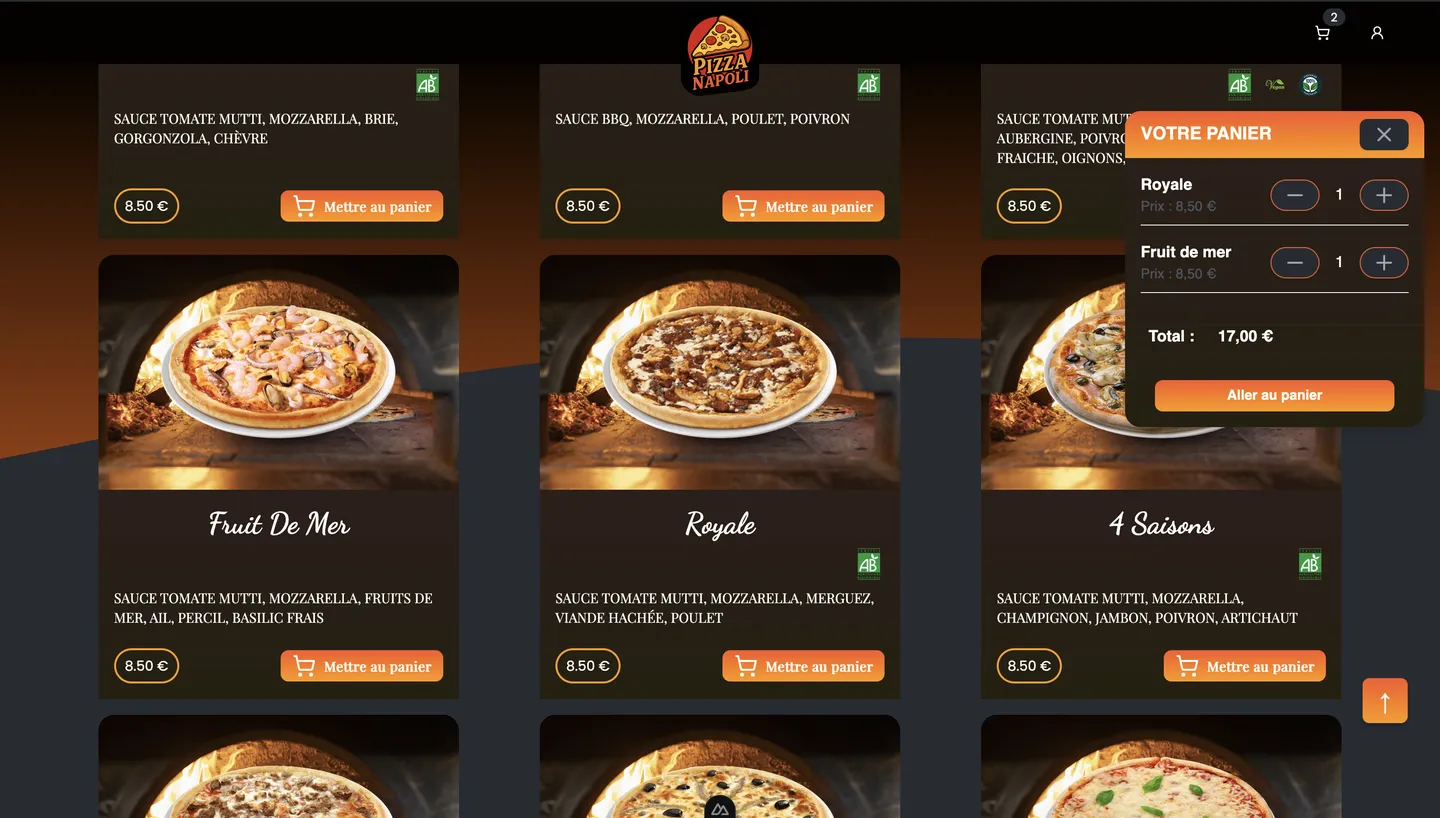Add the brie gorgonzola chèvre pizza to cart
This screenshot has width=1440, height=818.
click(362, 206)
